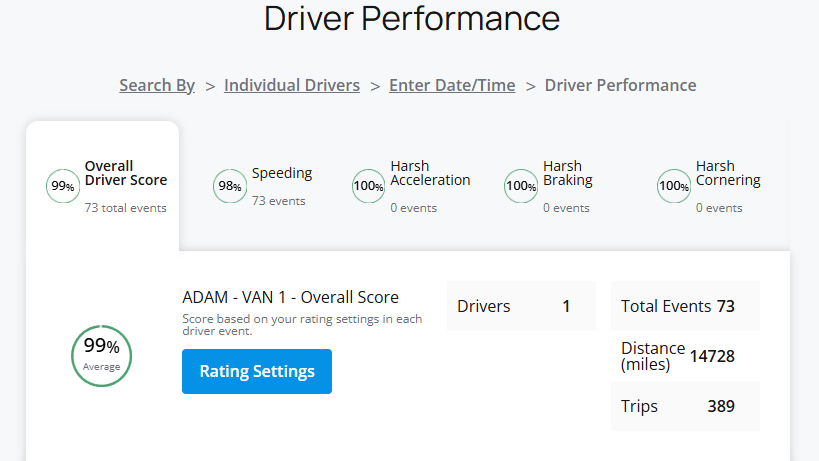Click the 99% Overall Driver Score circle icon

click(x=63, y=186)
